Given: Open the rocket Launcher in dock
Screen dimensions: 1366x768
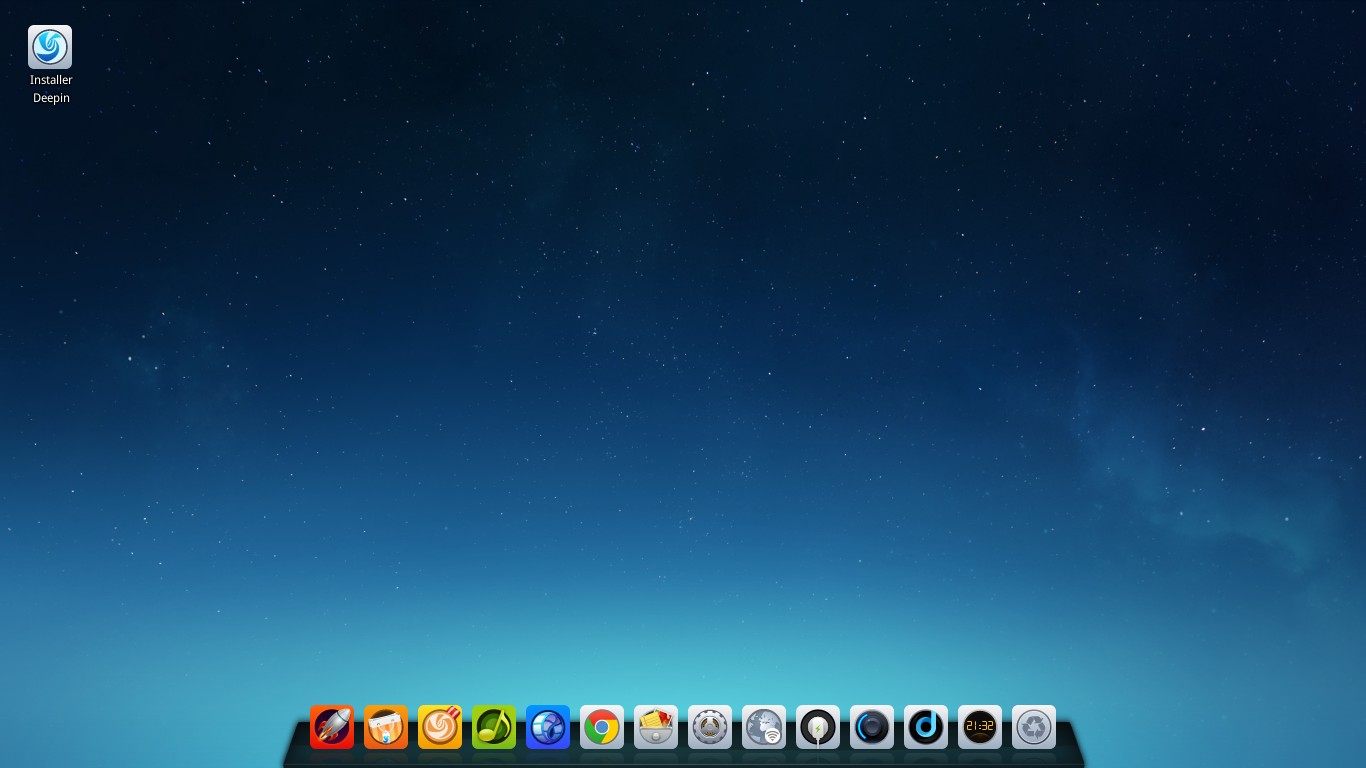Looking at the screenshot, I should [x=332, y=727].
